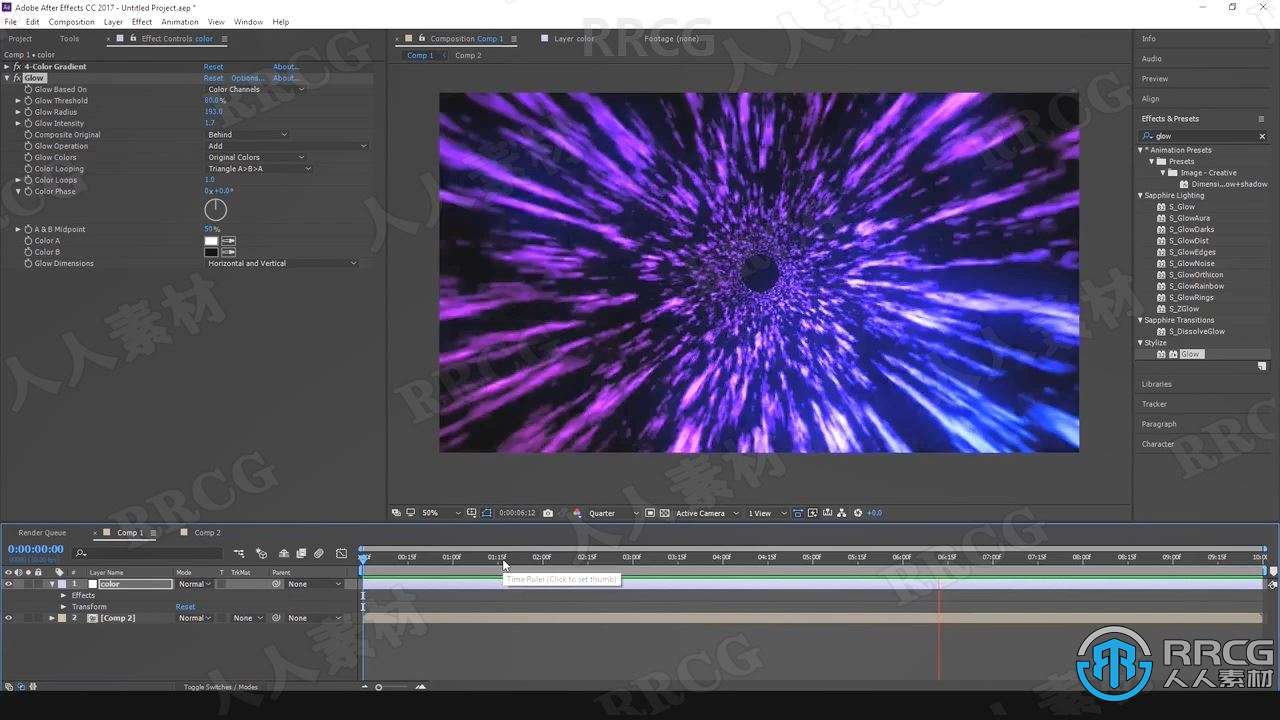The width and height of the screenshot is (1280, 720).
Task: Reset the 4-Color Gradient effect
Action: (214, 67)
